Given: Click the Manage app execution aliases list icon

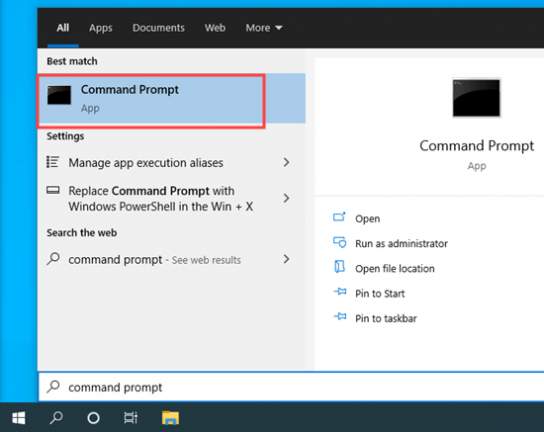Looking at the screenshot, I should point(53,162).
